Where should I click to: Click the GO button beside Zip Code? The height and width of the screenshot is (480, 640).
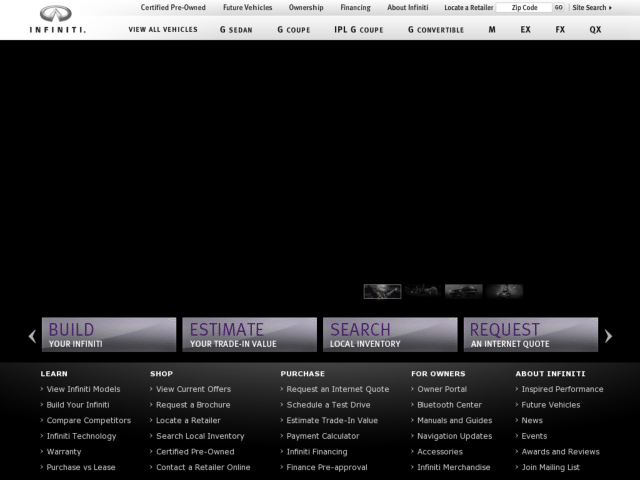pos(558,7)
